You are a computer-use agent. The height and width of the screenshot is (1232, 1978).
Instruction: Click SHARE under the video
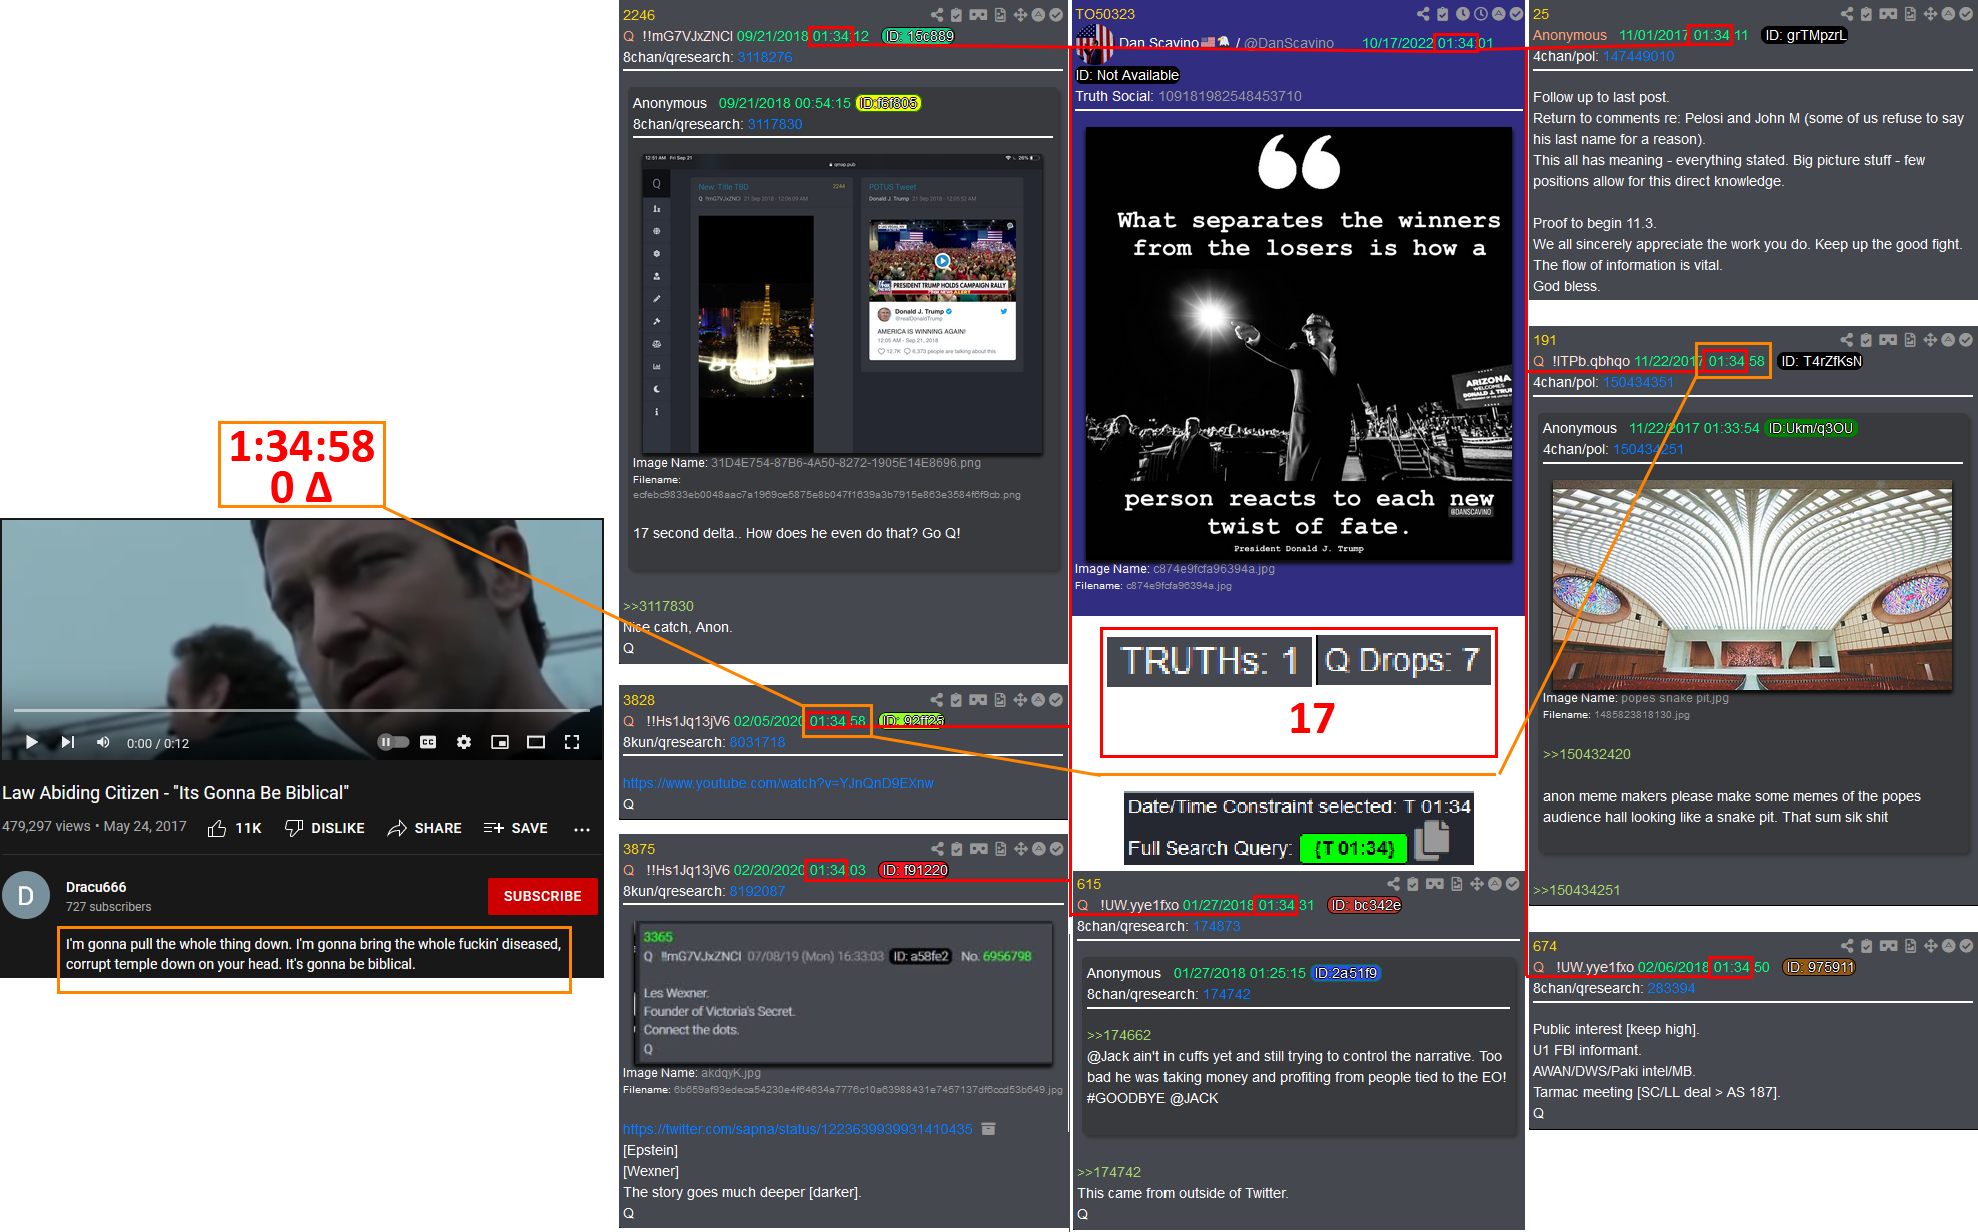click(x=424, y=828)
